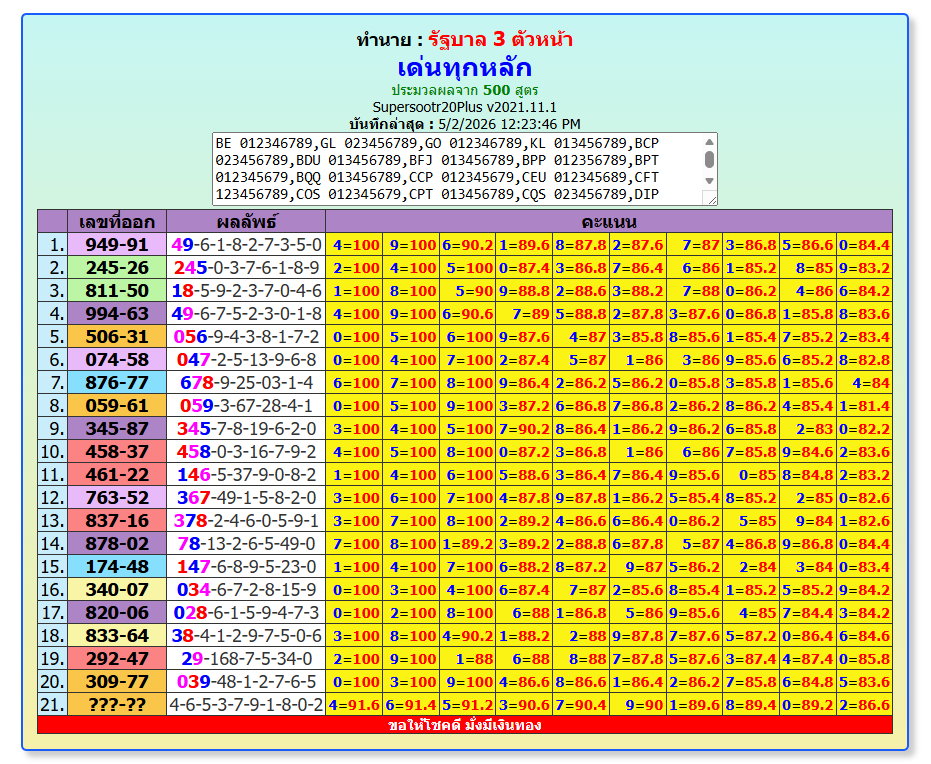Click the drawn number 763-52

(117, 497)
